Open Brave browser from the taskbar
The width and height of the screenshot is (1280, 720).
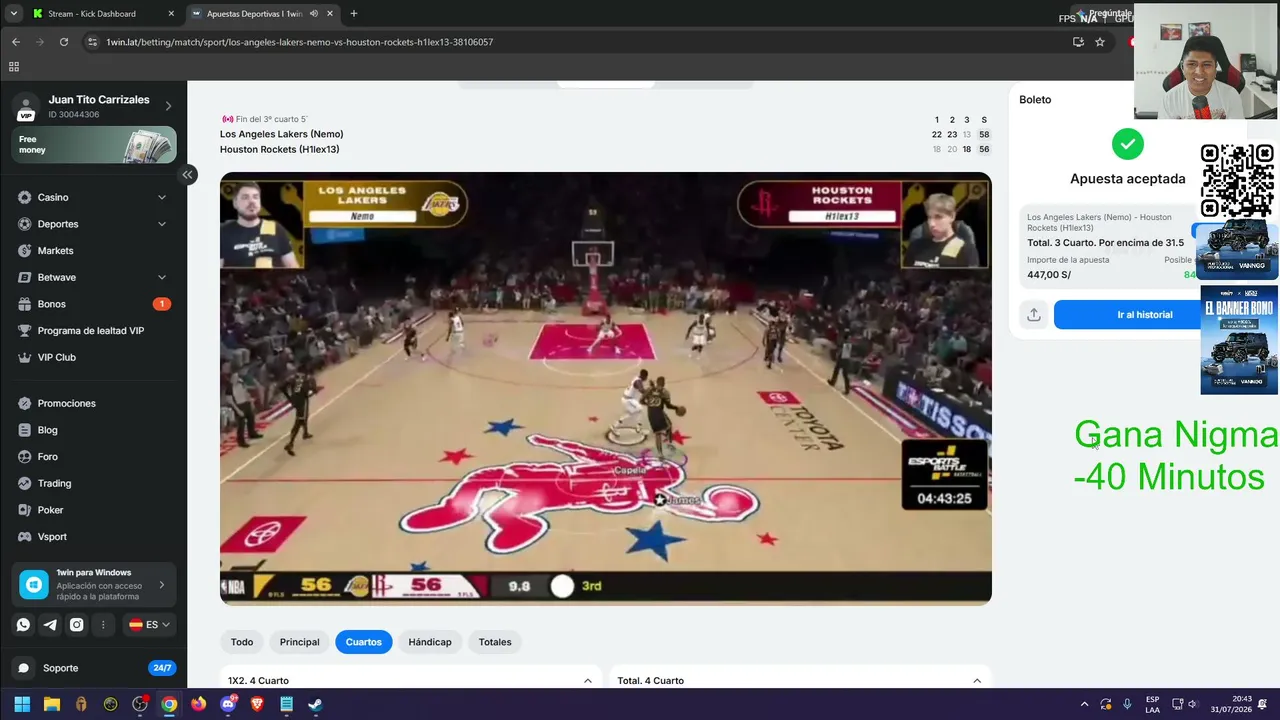(x=257, y=704)
